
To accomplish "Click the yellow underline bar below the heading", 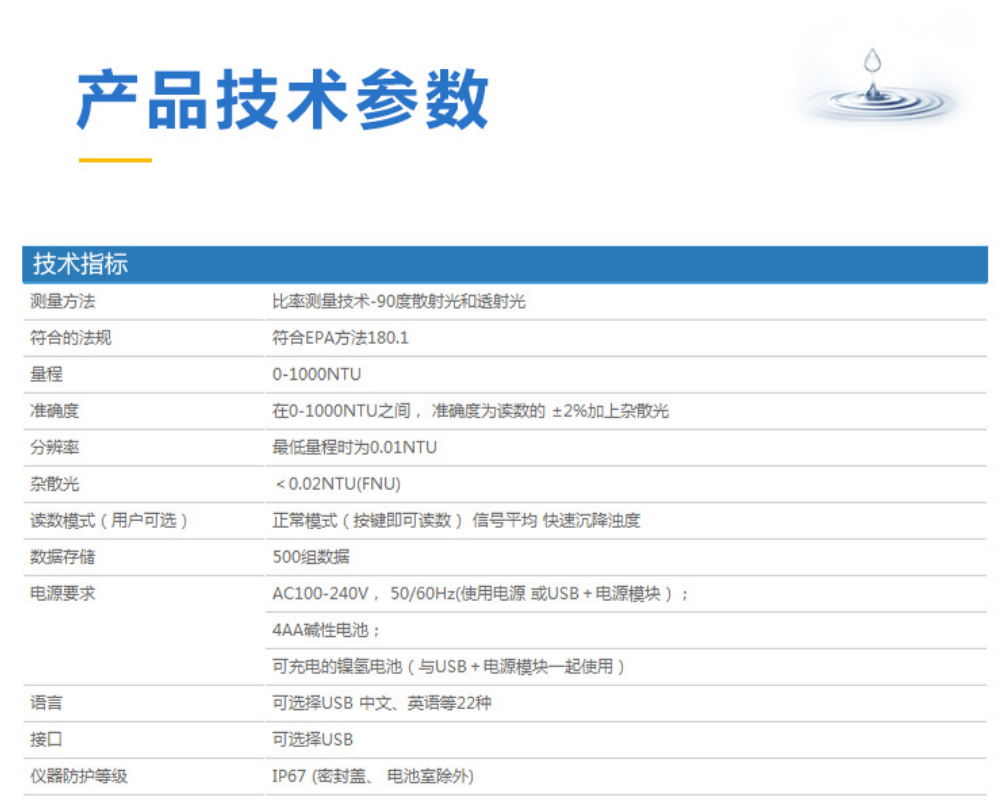I will point(115,160).
